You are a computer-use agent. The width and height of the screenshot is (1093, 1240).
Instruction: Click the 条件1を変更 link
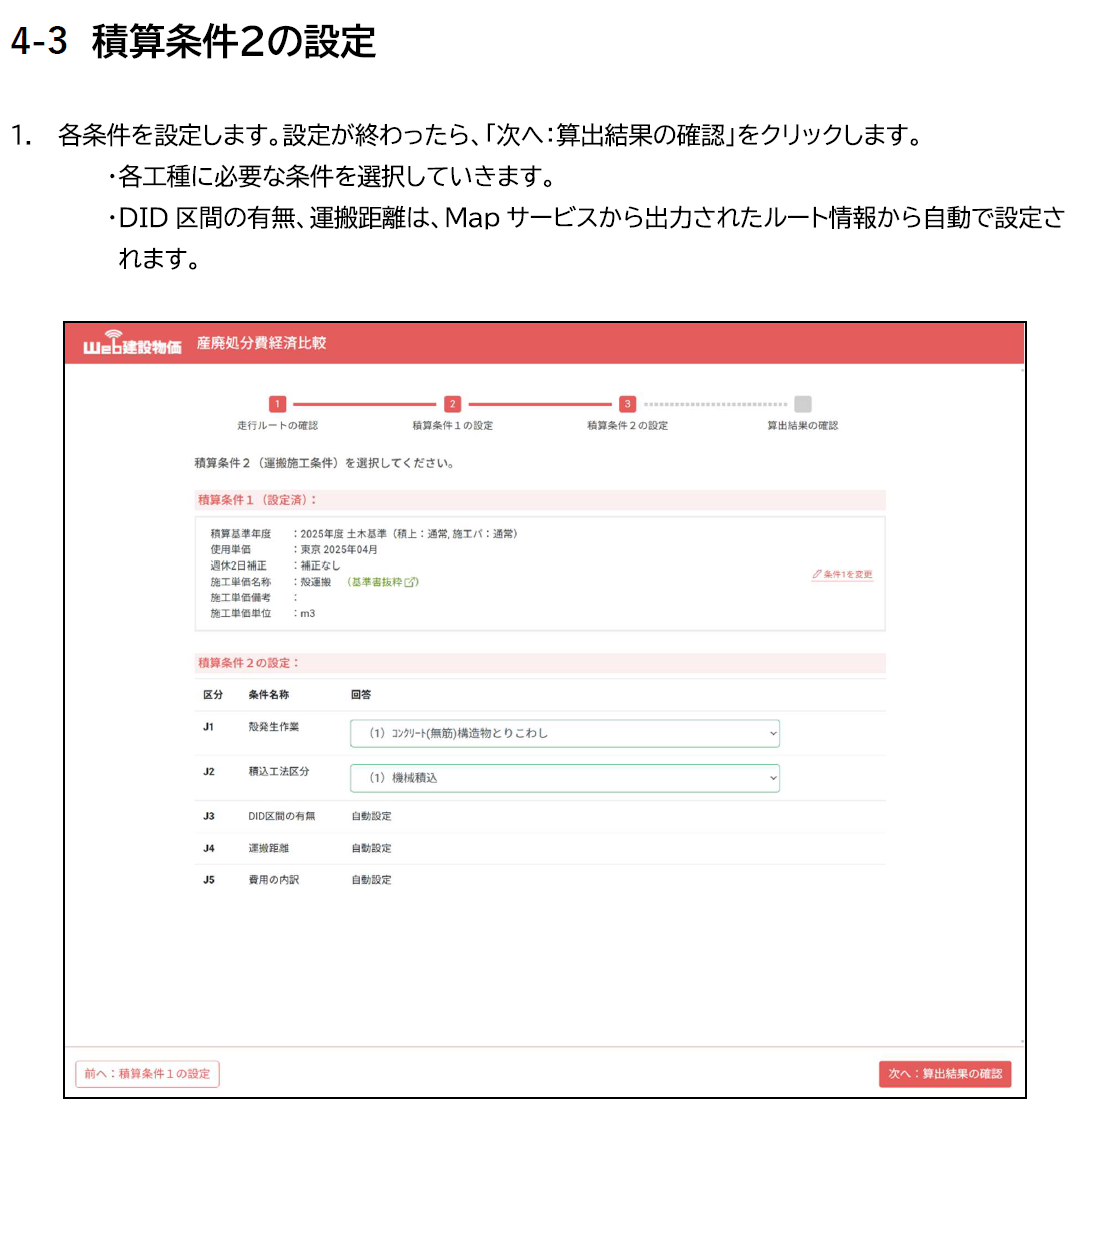click(x=842, y=574)
